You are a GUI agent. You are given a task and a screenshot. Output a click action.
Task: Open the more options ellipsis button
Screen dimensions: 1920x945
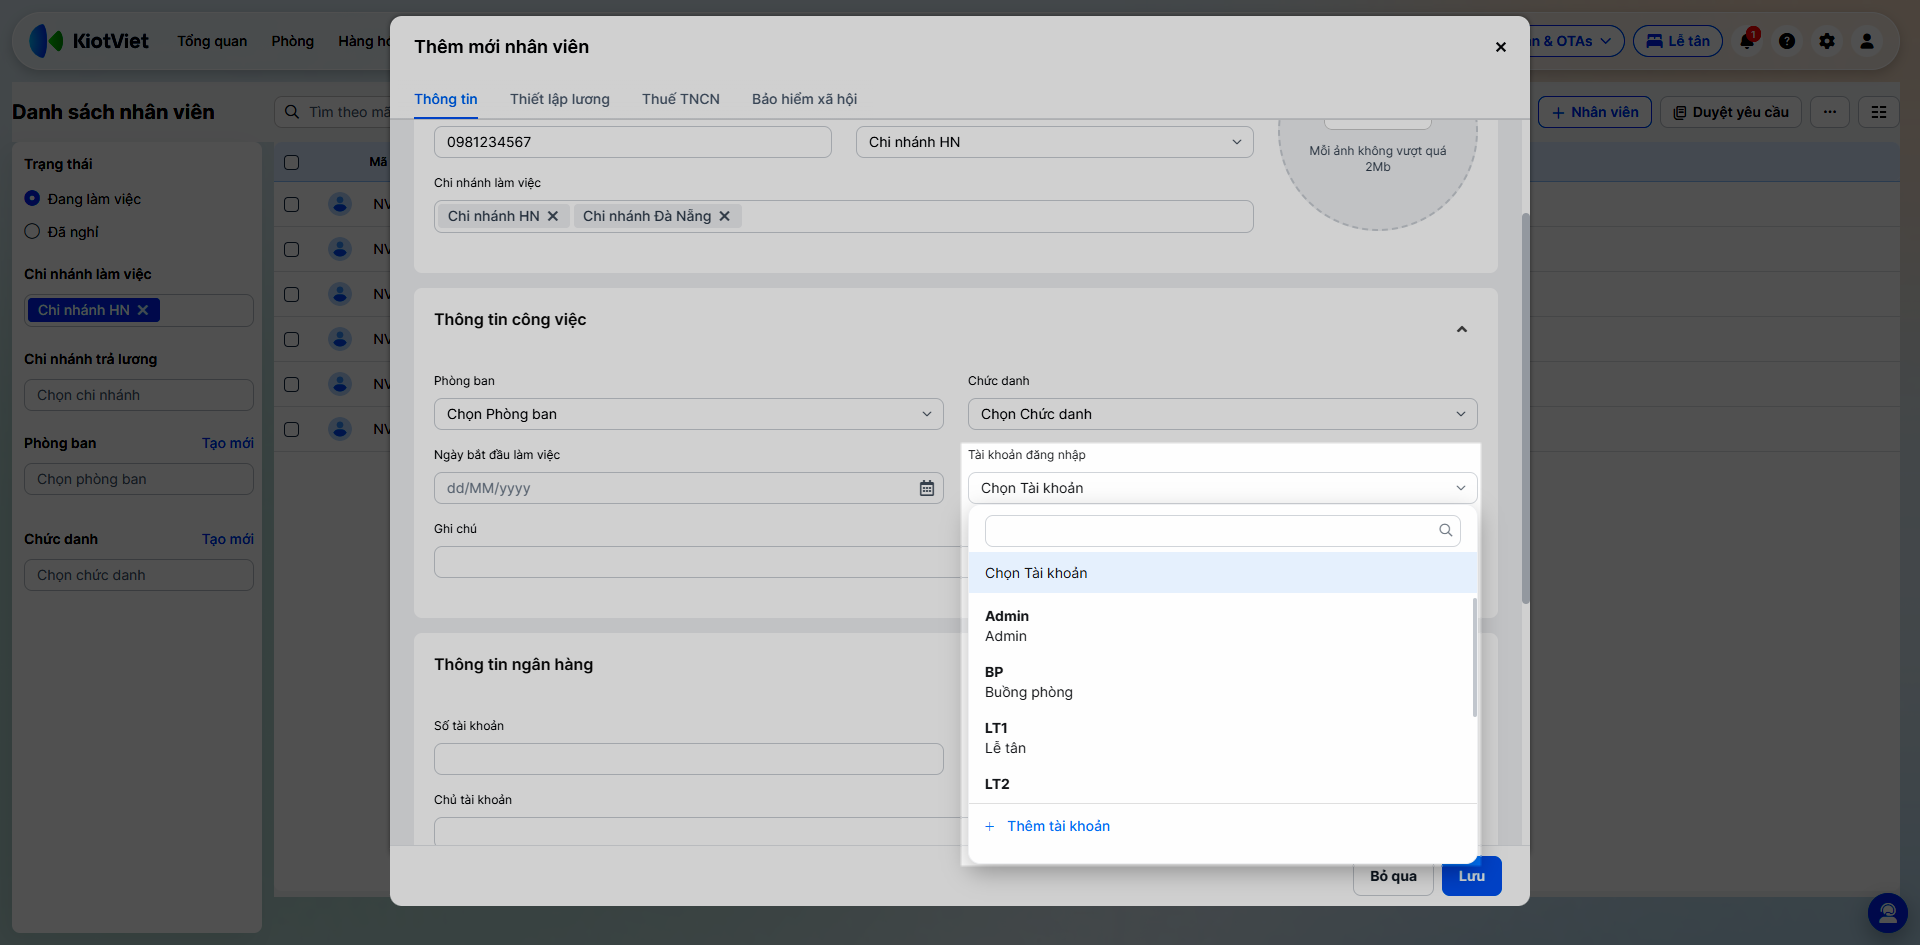click(1830, 112)
